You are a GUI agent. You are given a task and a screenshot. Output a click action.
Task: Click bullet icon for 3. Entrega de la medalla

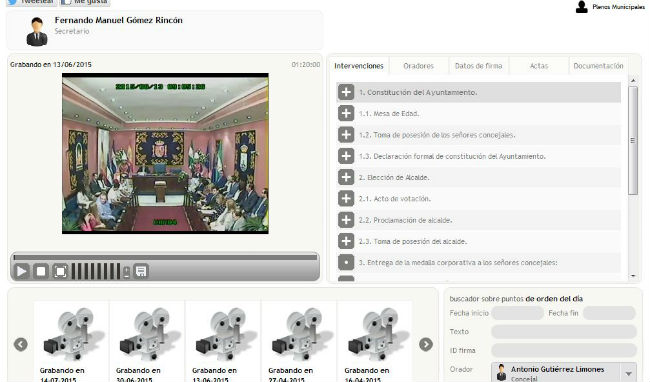pyautogui.click(x=346, y=262)
